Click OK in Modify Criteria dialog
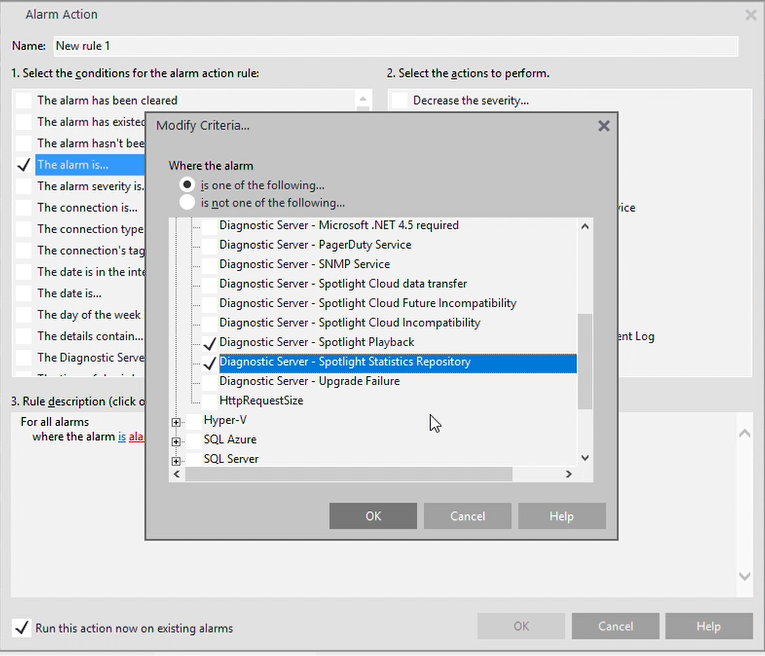The height and width of the screenshot is (656, 765). pyautogui.click(x=373, y=516)
